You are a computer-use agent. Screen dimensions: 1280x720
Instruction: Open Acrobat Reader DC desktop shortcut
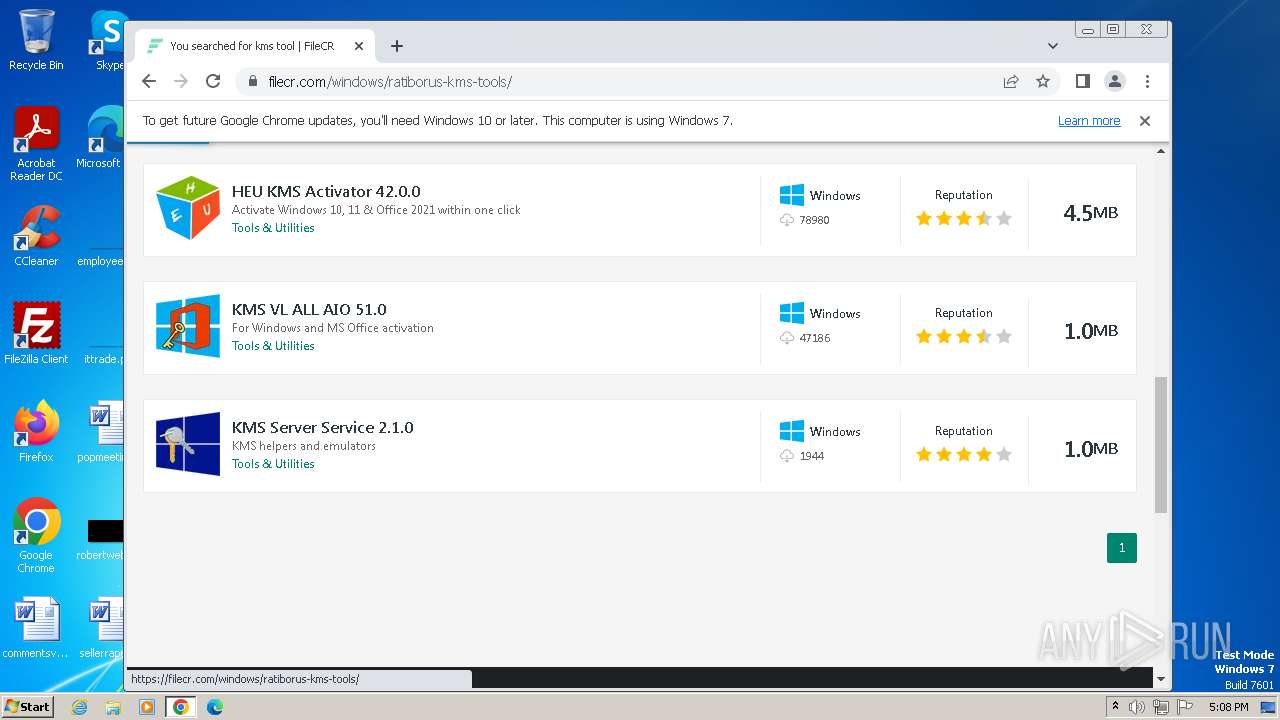[36, 145]
